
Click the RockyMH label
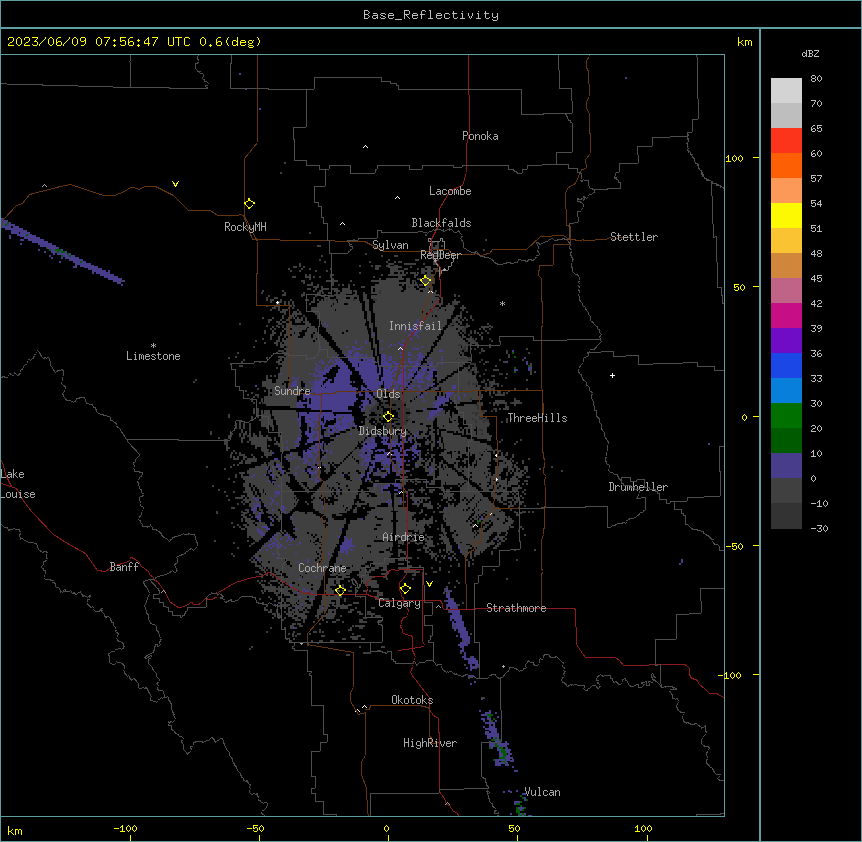point(245,227)
